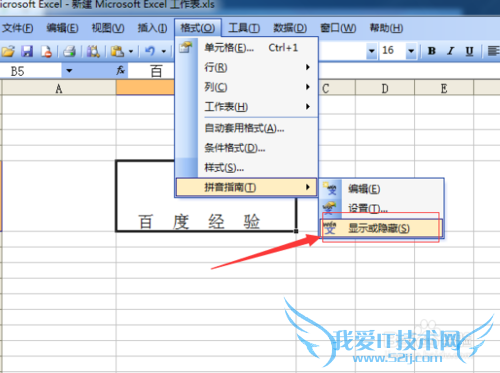Select 拼音指南(T) menu item
The image size is (500, 373).
tap(246, 187)
